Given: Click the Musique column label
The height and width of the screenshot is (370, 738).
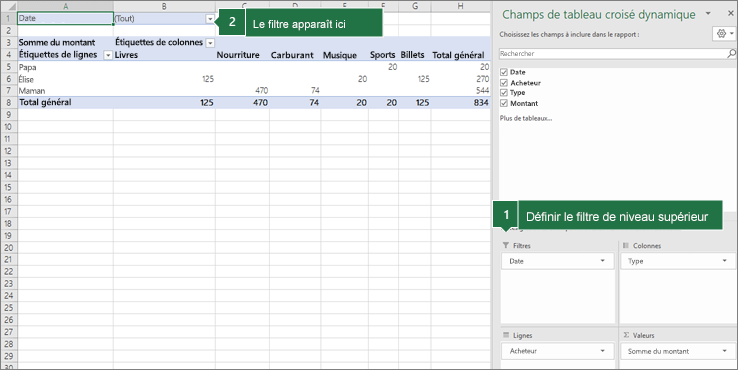Looking at the screenshot, I should (339, 55).
